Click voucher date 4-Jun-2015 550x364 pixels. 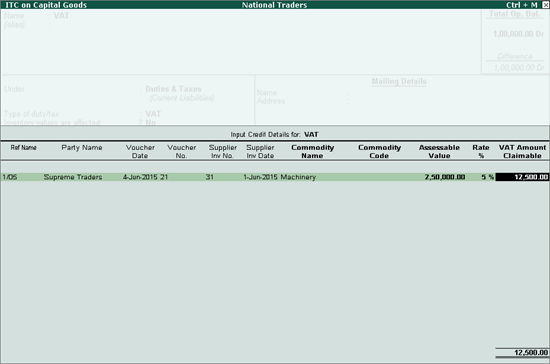[140, 177]
